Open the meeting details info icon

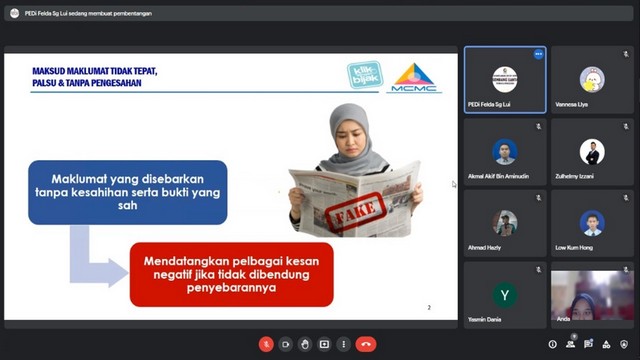click(553, 344)
